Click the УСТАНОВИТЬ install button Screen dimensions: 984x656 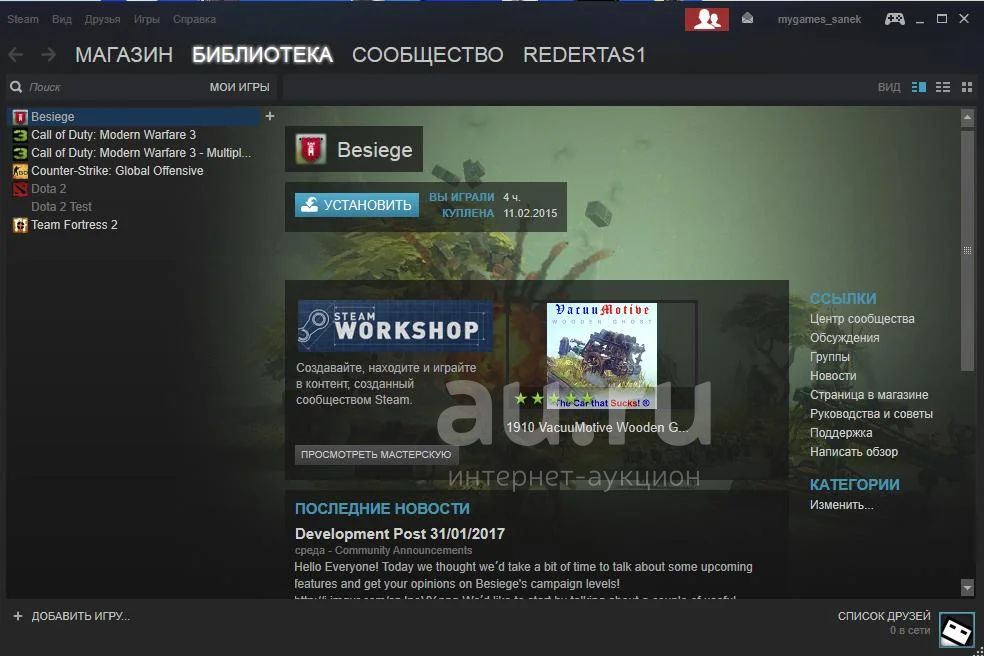[356, 205]
